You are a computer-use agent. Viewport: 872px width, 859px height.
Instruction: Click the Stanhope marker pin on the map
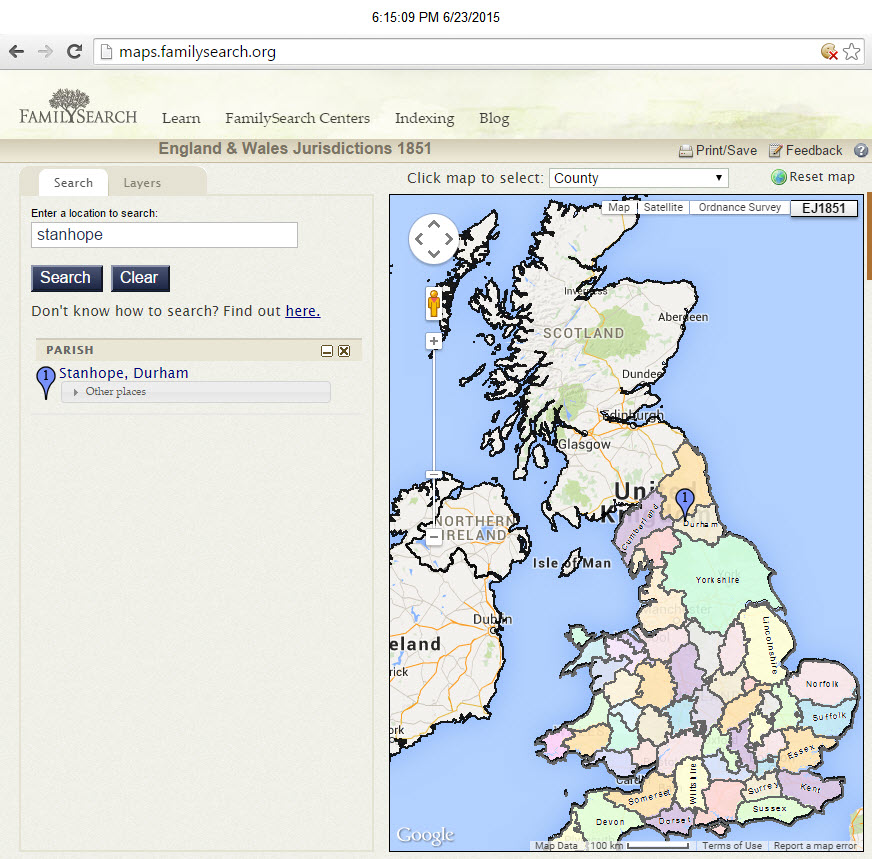pyautogui.click(x=684, y=498)
